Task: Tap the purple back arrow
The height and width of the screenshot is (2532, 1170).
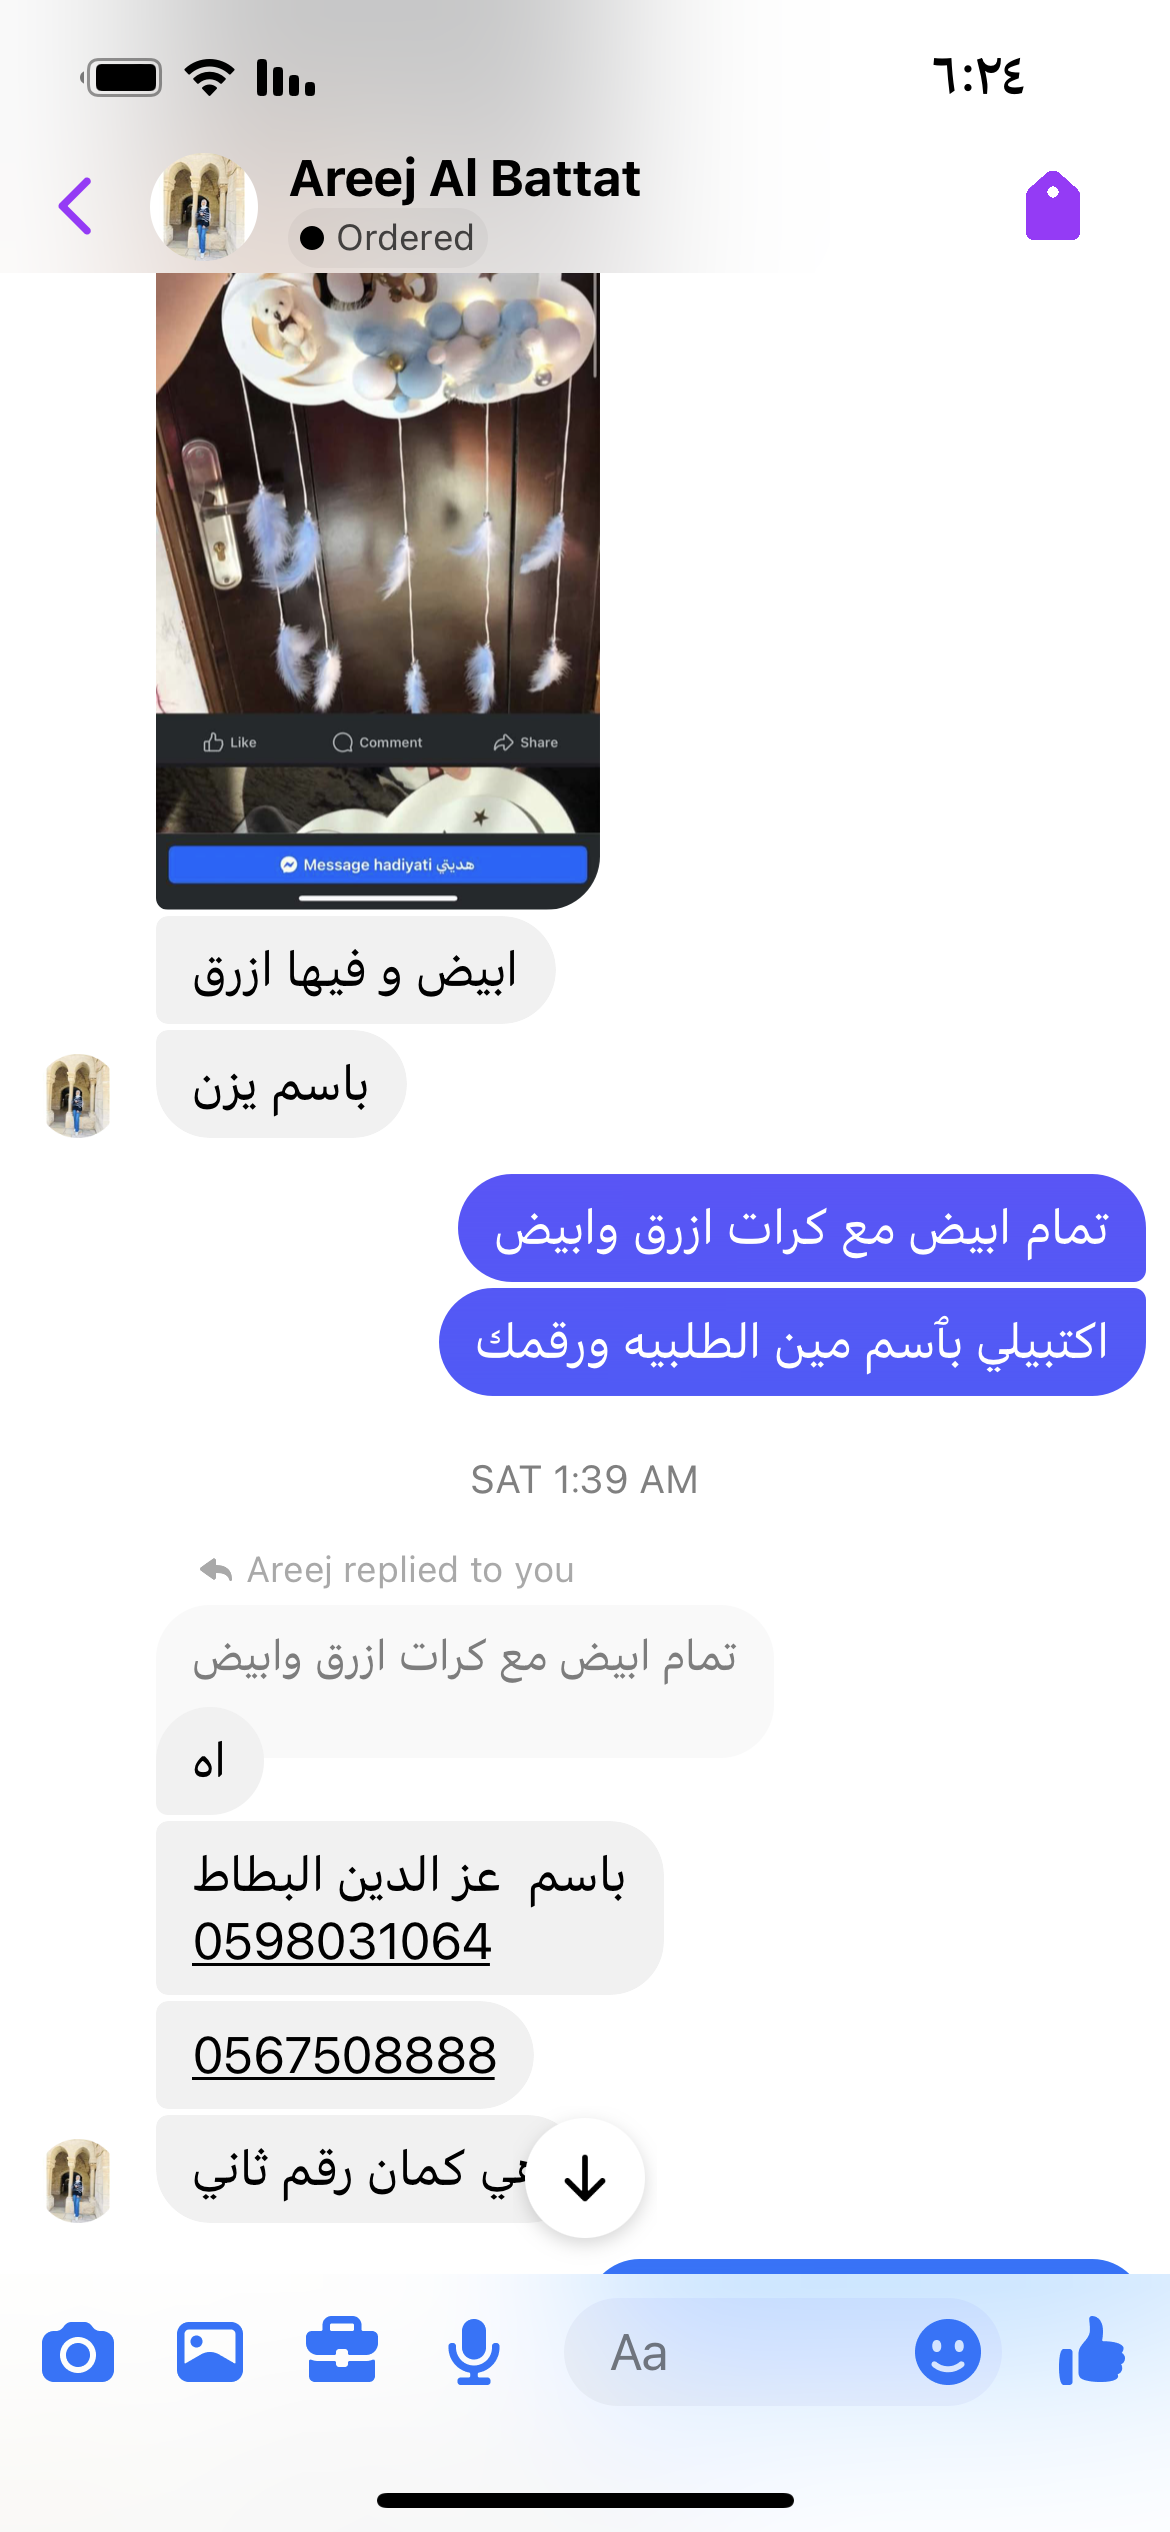Action: 76,206
